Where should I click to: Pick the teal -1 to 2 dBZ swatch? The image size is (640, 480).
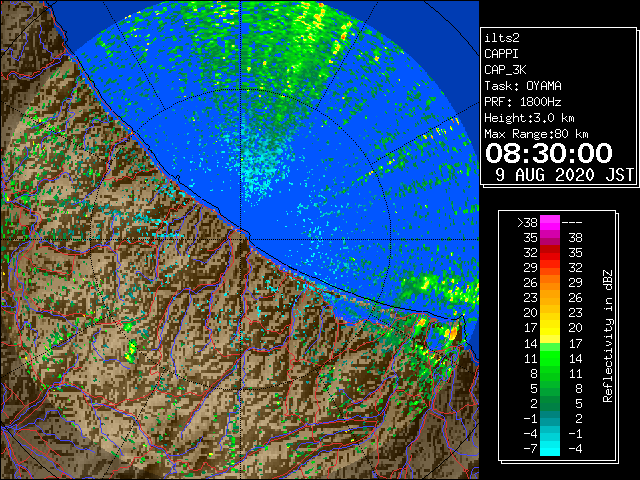coord(550,418)
